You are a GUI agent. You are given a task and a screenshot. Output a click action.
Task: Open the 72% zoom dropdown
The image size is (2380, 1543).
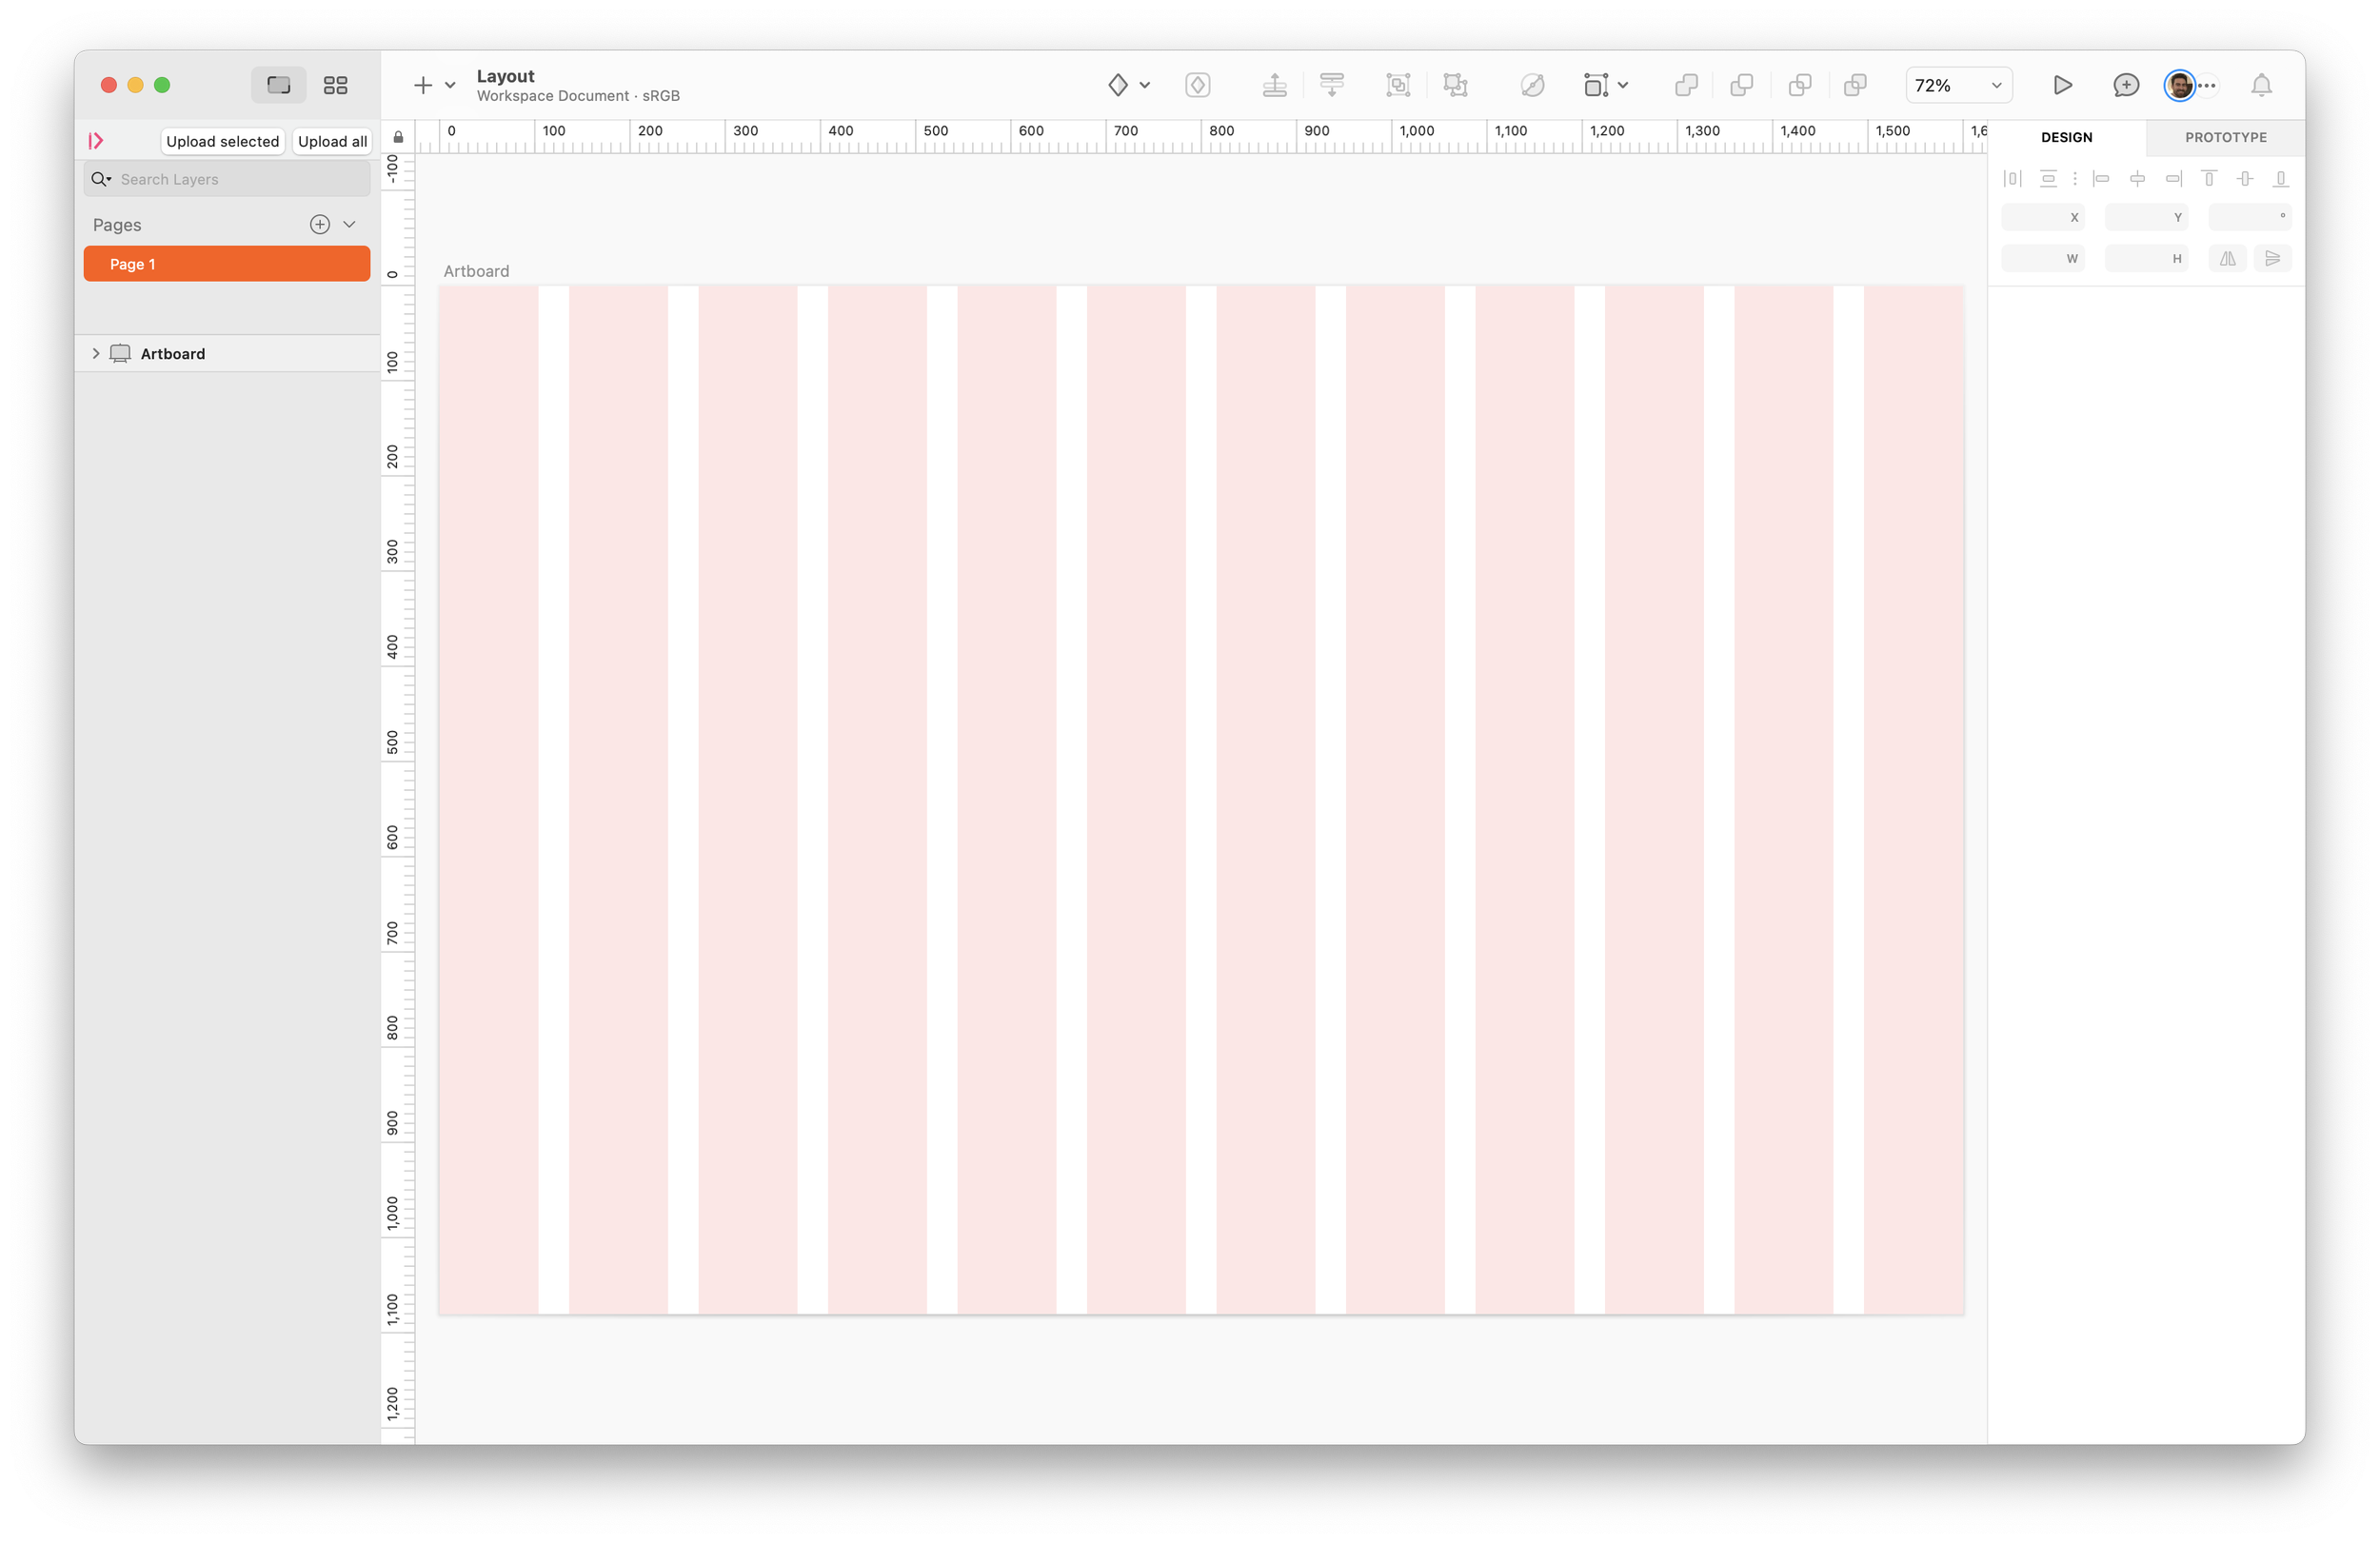point(1958,85)
